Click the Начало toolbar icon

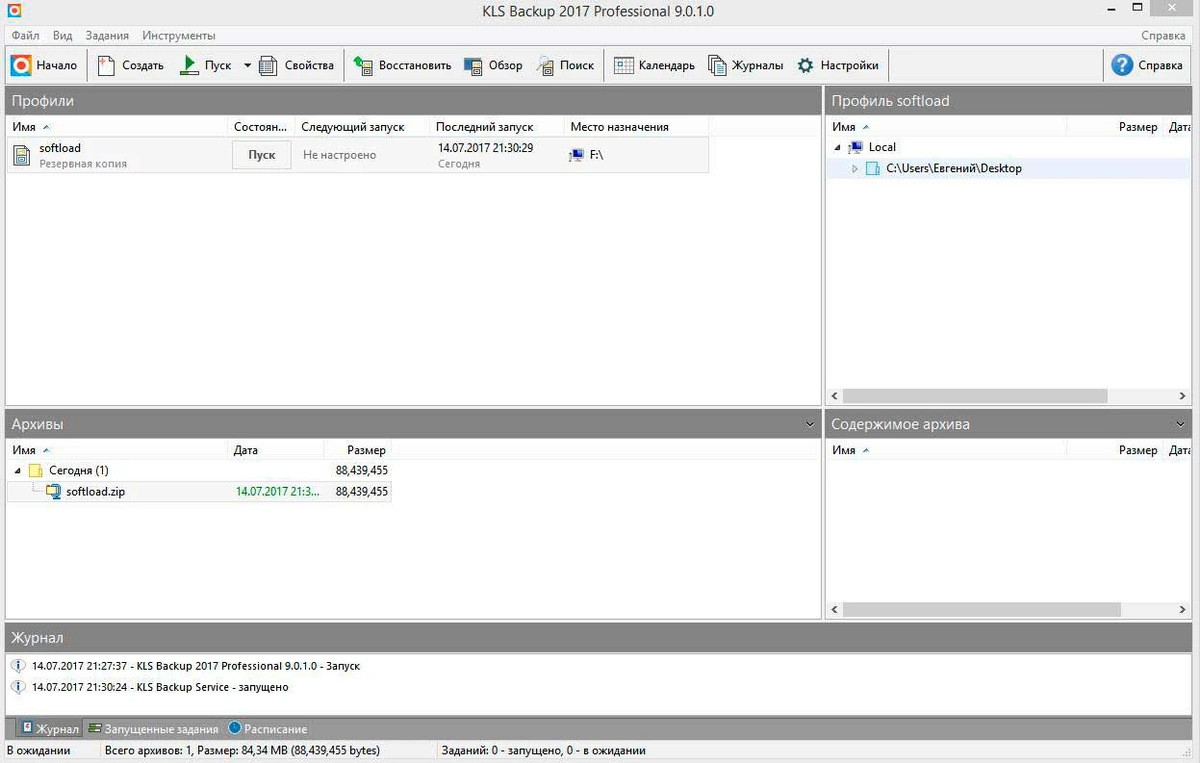click(x=21, y=65)
